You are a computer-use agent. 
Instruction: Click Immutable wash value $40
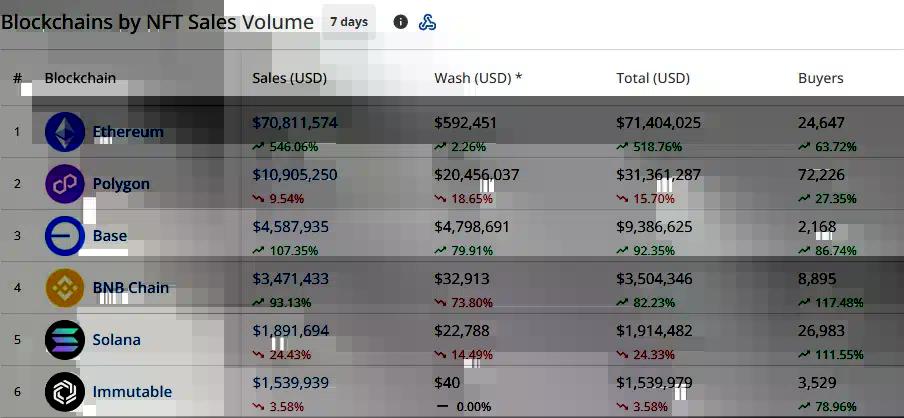click(447, 382)
